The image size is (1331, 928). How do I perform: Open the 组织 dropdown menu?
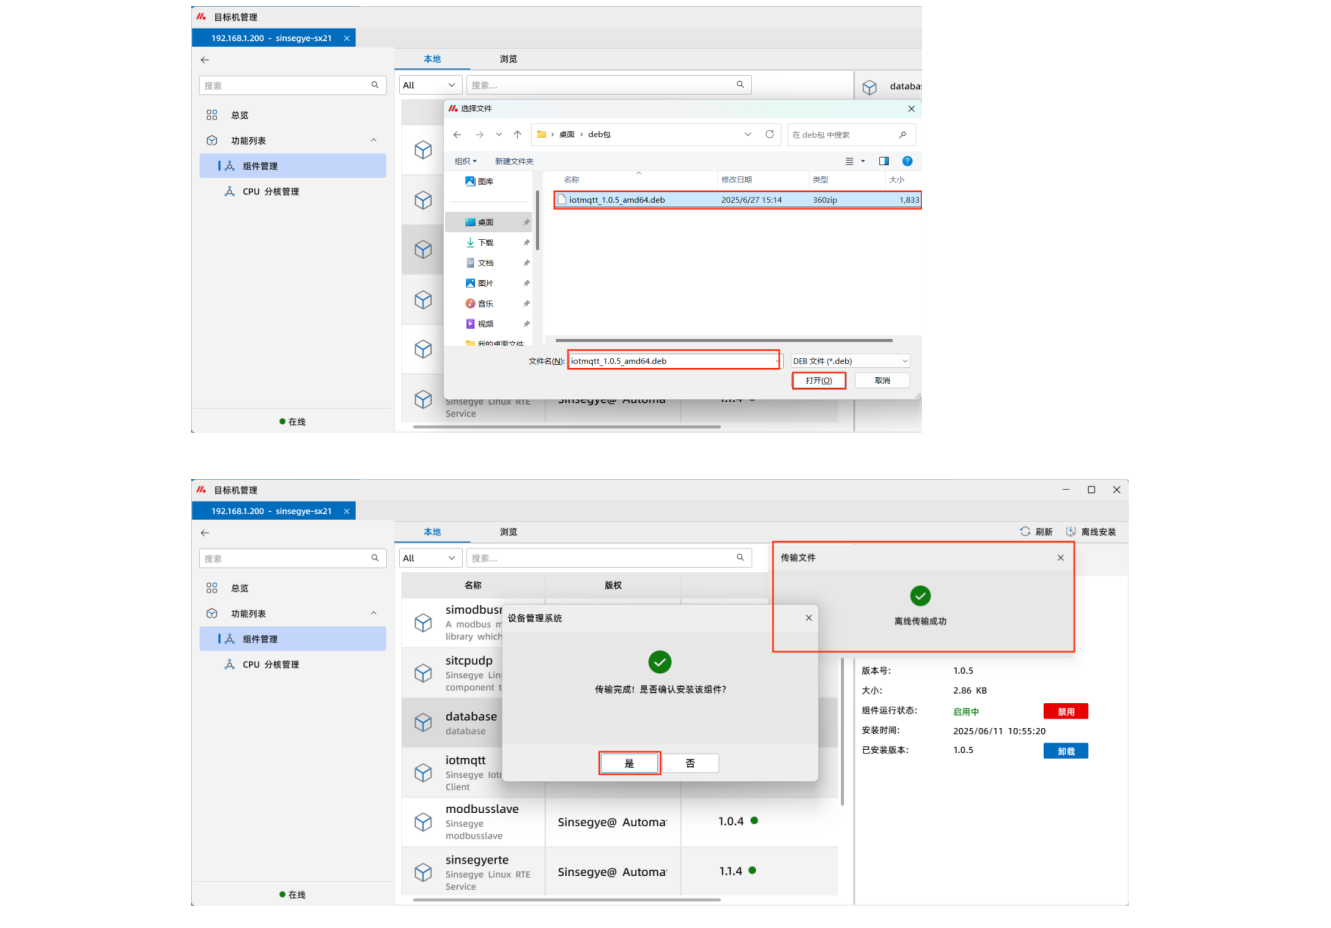(x=465, y=161)
